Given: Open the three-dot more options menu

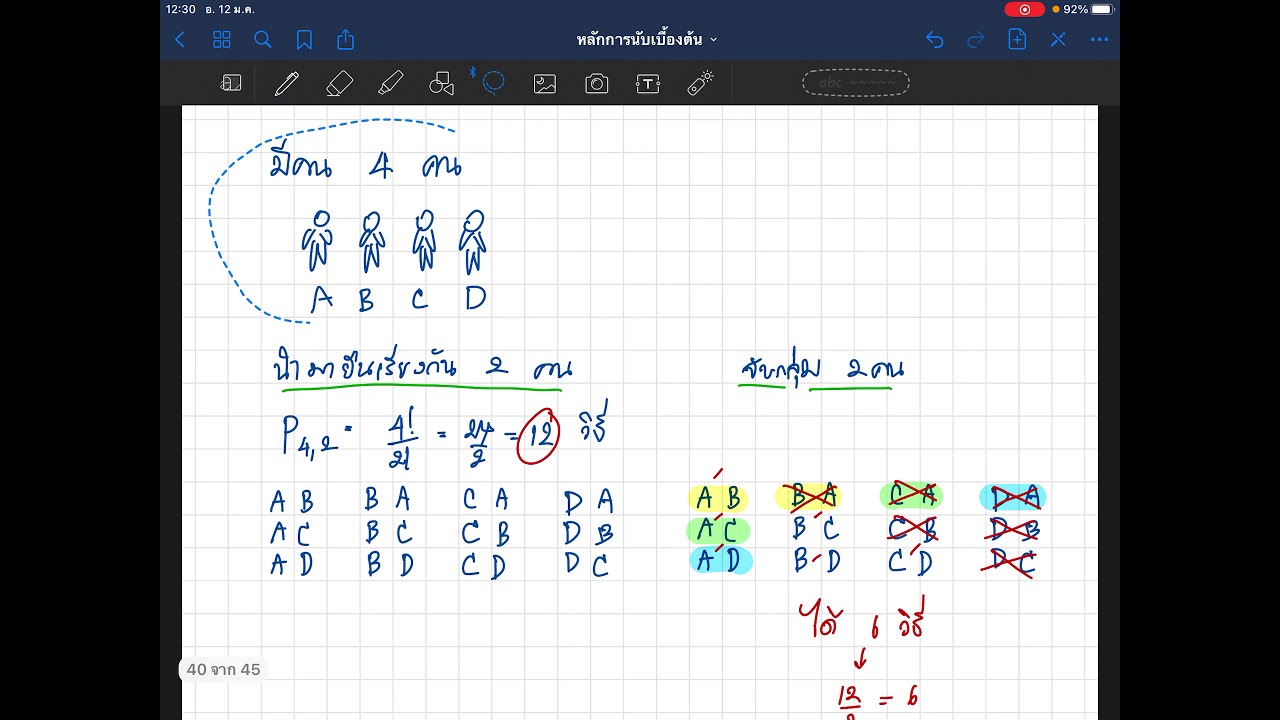Looking at the screenshot, I should [x=1100, y=40].
